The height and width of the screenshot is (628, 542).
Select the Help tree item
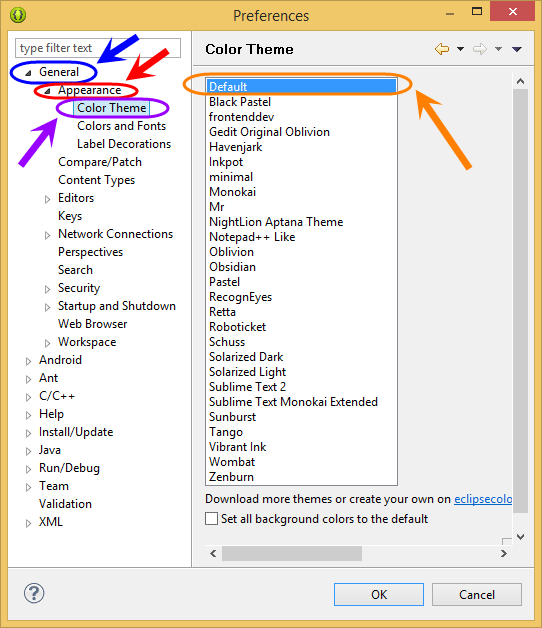(x=51, y=414)
